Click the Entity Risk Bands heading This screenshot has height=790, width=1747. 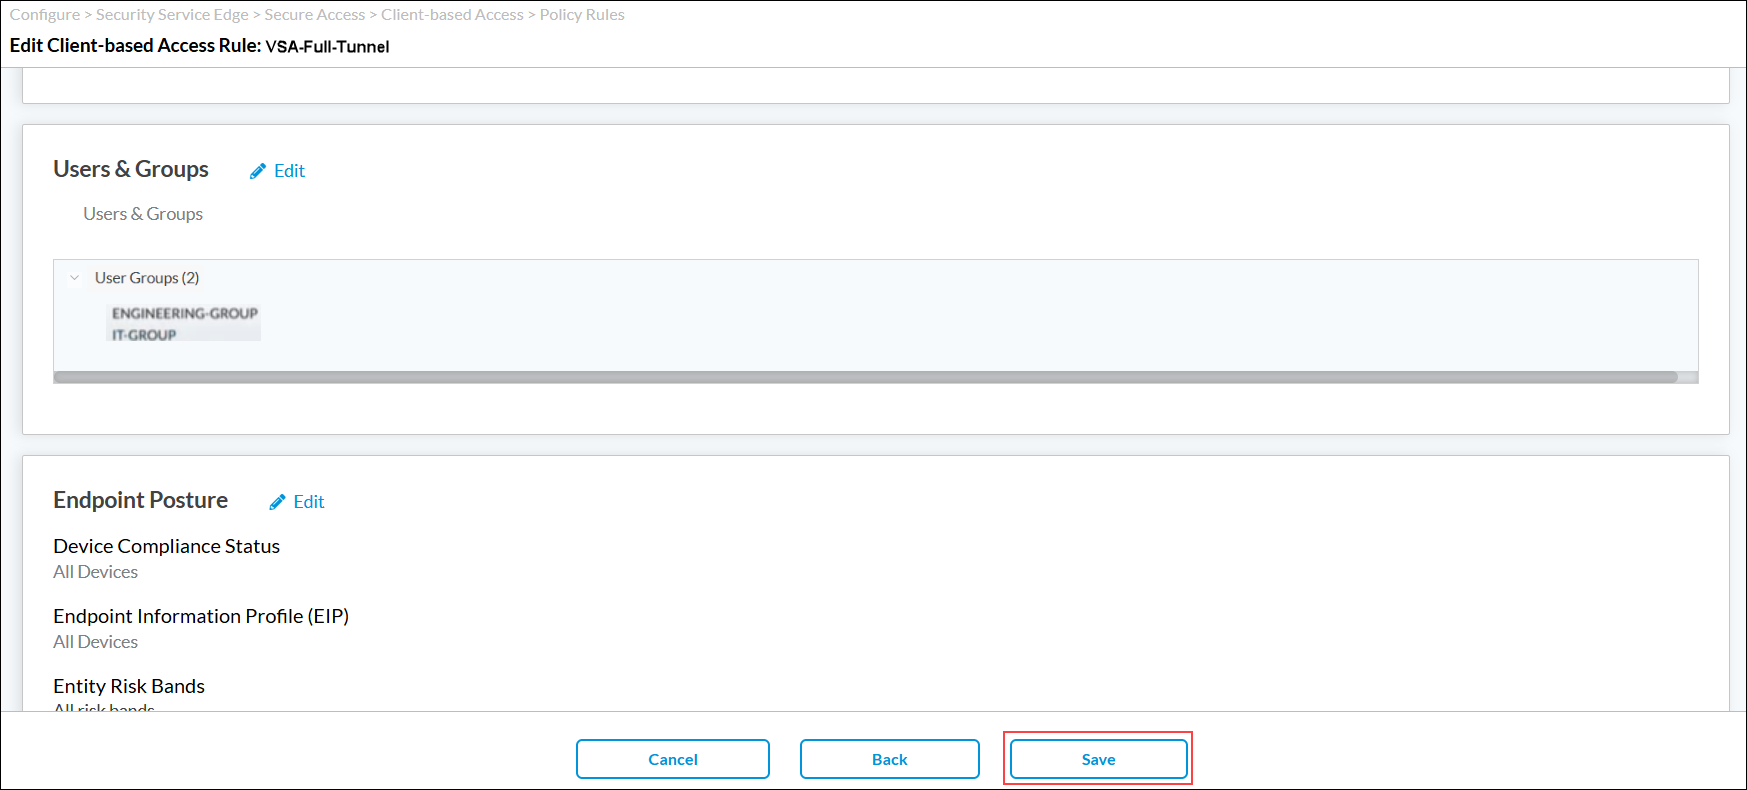coord(129,686)
